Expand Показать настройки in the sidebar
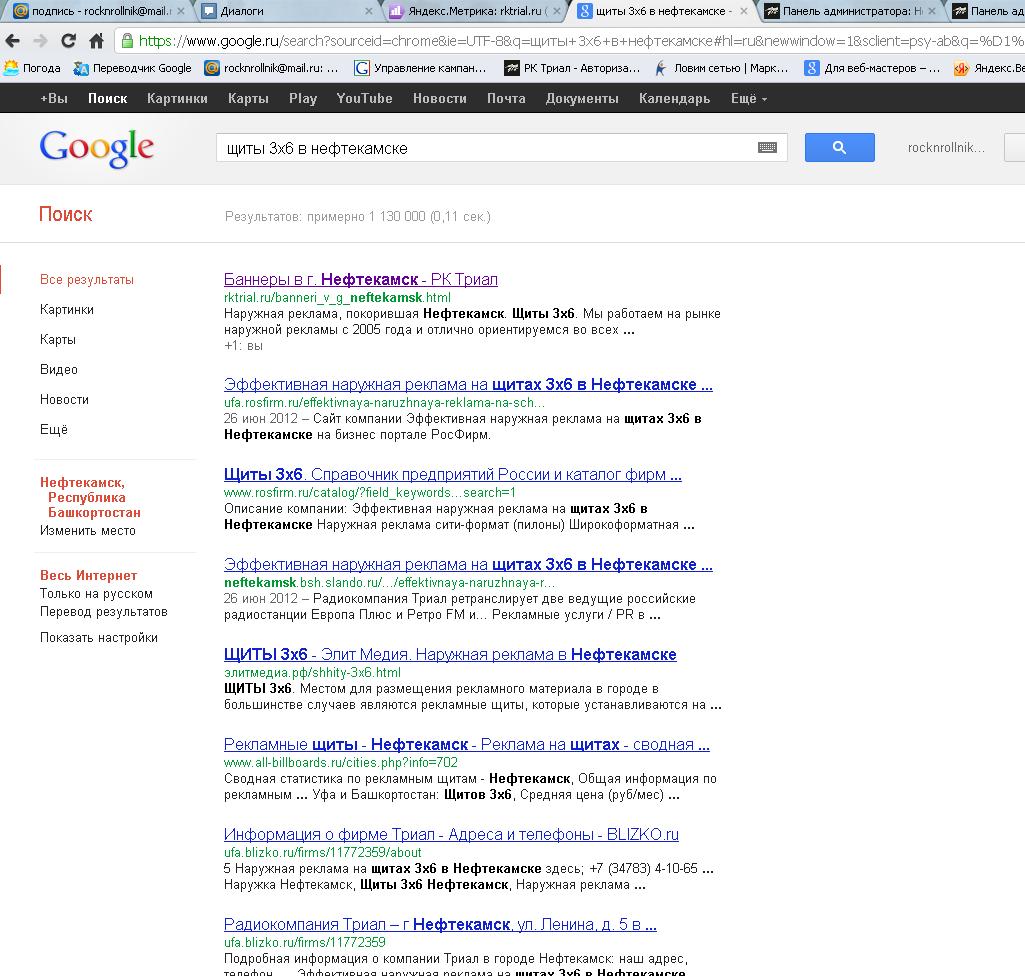The height and width of the screenshot is (976, 1025). tap(99, 638)
